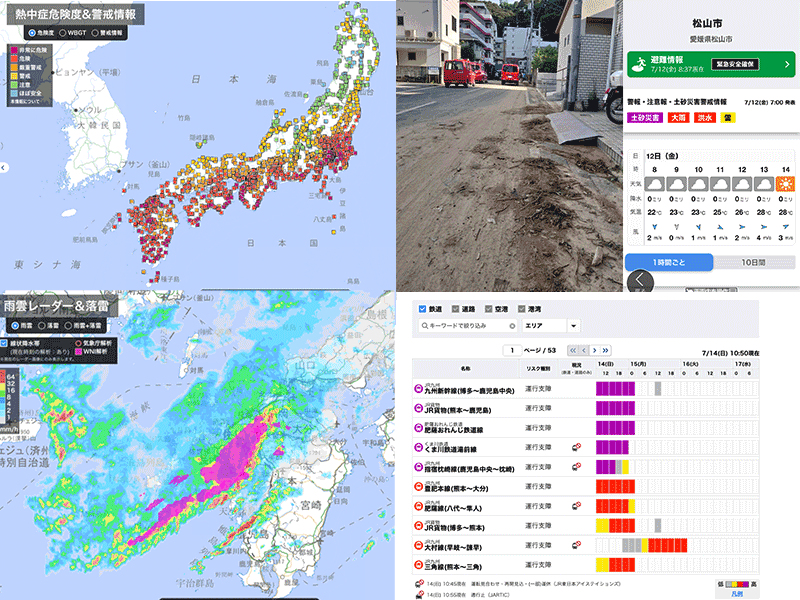The height and width of the screenshot is (600, 800).
Task: Click the 豊肥本線 red status icon
Action: point(421,486)
